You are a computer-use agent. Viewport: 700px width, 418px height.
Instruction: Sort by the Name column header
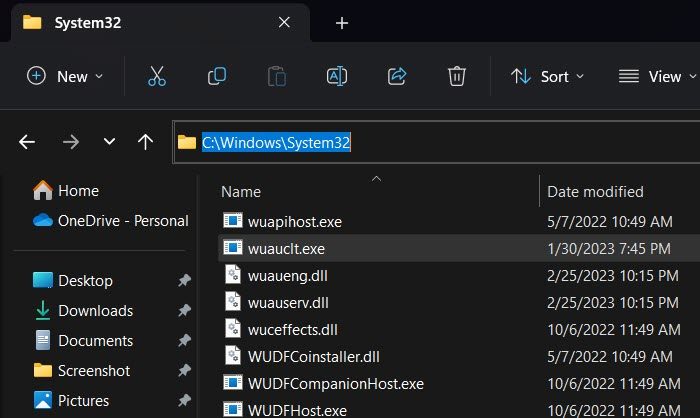pos(241,191)
